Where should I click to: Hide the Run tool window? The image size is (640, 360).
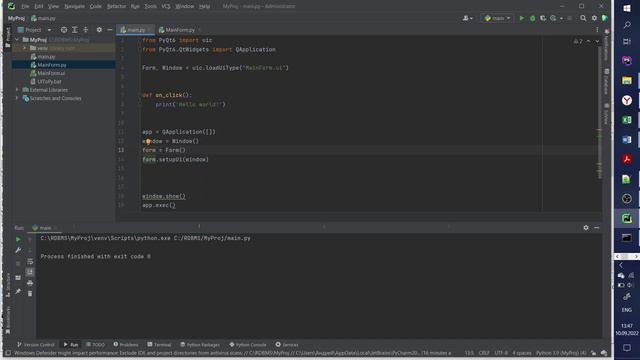(x=597, y=228)
